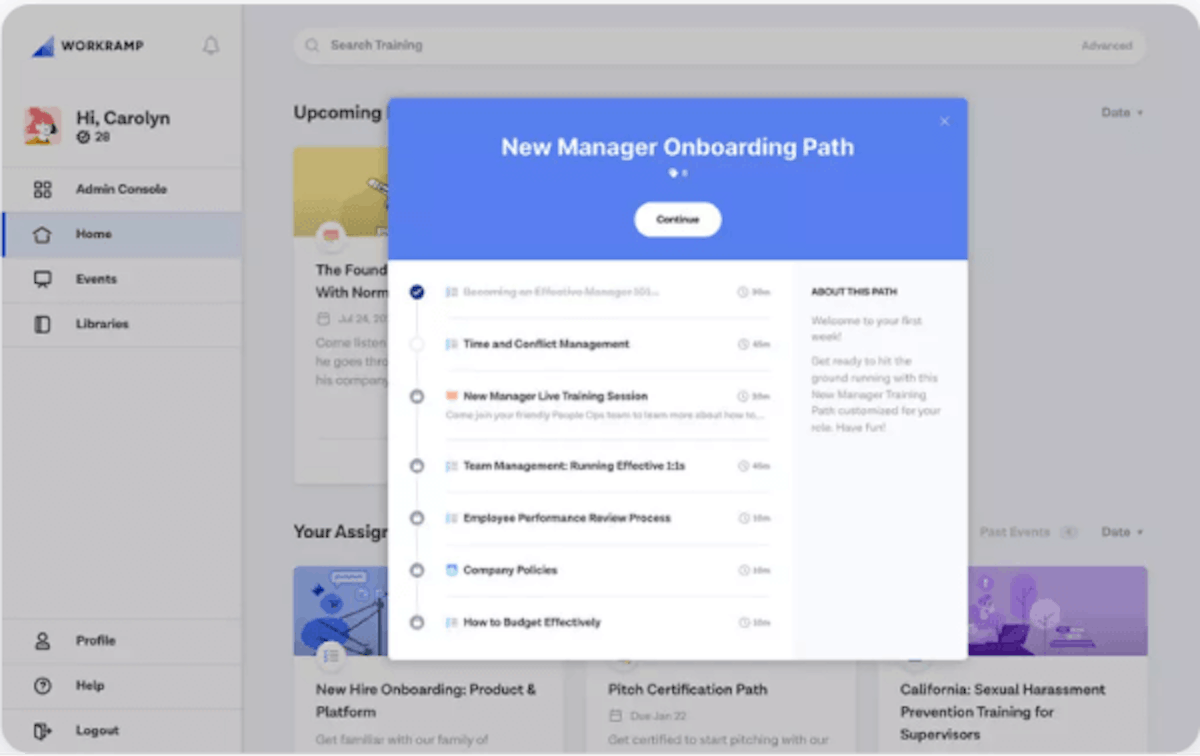This screenshot has width=1200, height=756.
Task: Click the Logout door icon
Action: coord(42,731)
